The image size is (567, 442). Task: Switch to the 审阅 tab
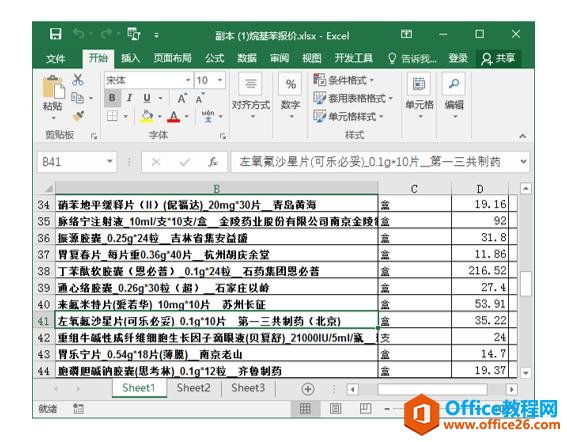click(279, 58)
